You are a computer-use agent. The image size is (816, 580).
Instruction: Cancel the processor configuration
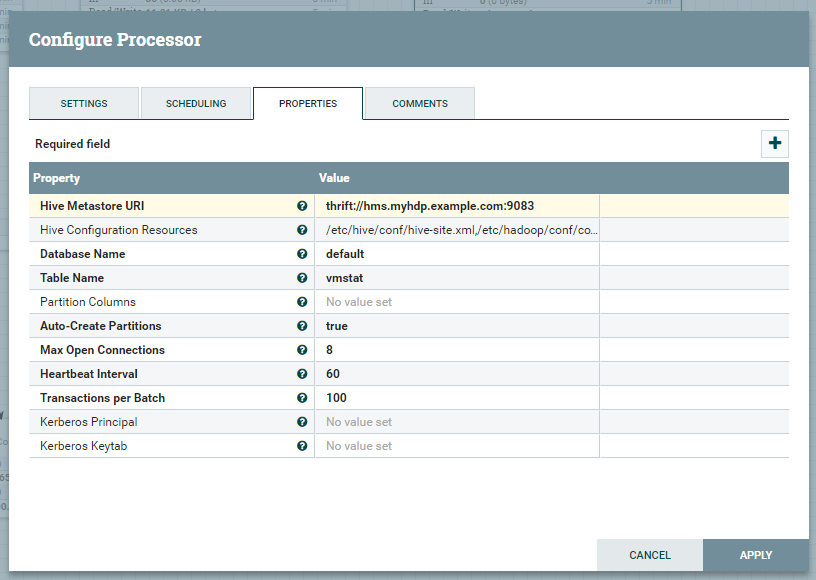pyautogui.click(x=650, y=555)
